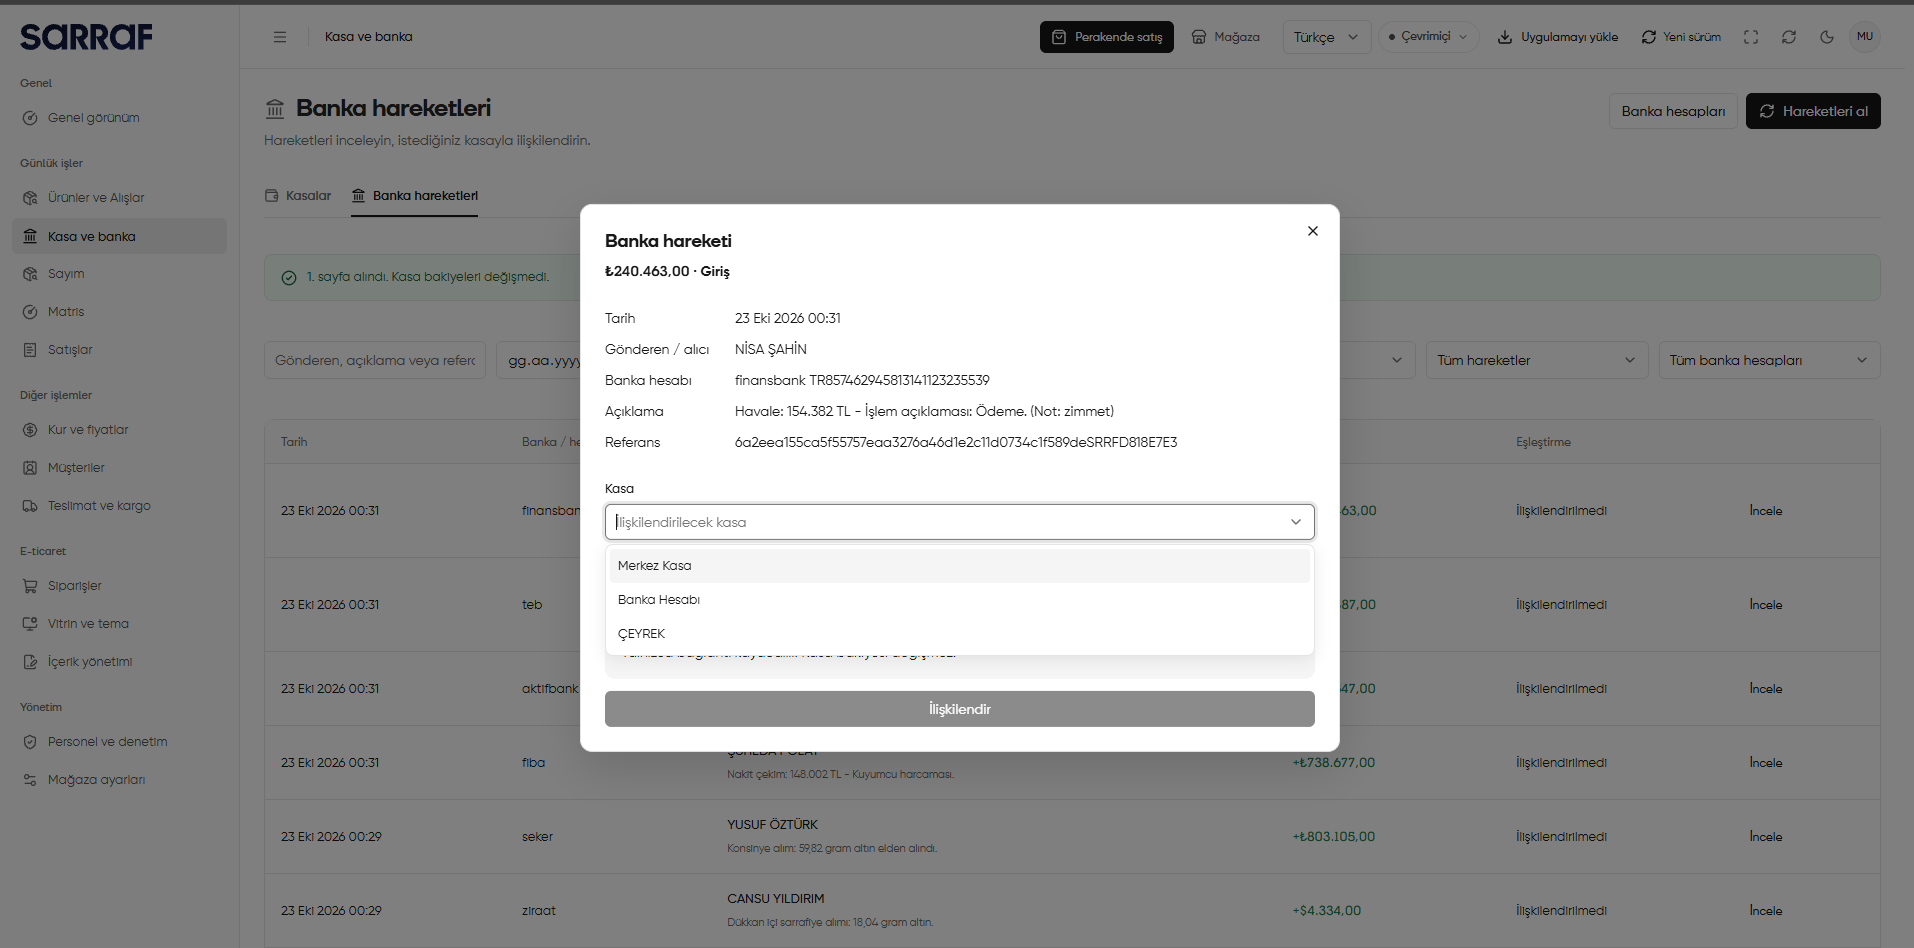
Task: Toggle dark mode moon icon
Action: (x=1827, y=37)
